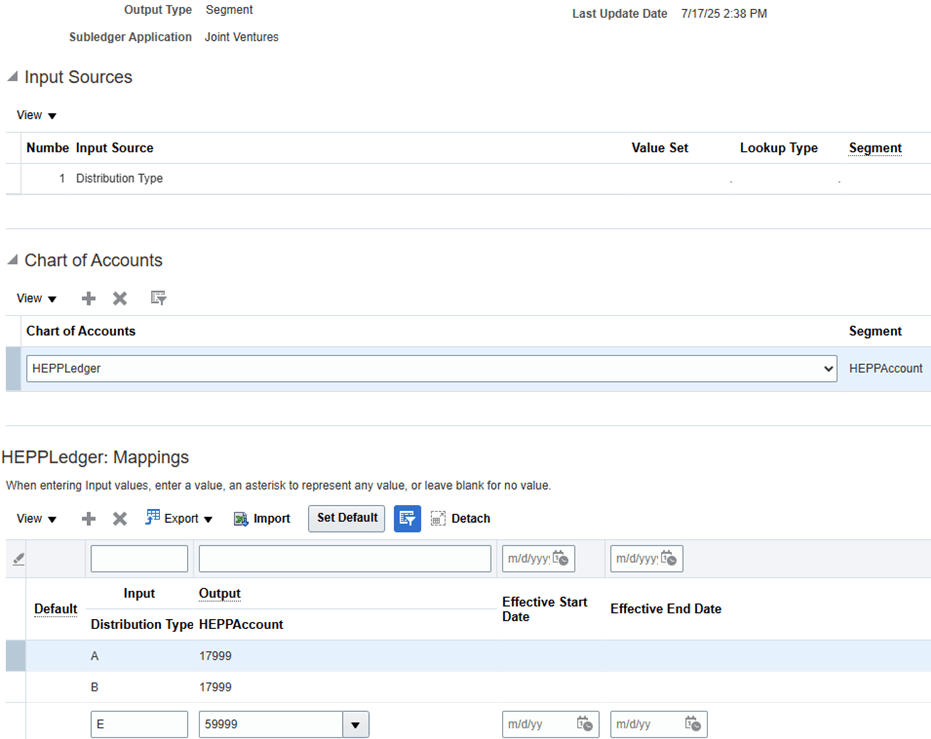Click the Input filter text field
The height and width of the screenshot is (739, 931).
point(139,559)
